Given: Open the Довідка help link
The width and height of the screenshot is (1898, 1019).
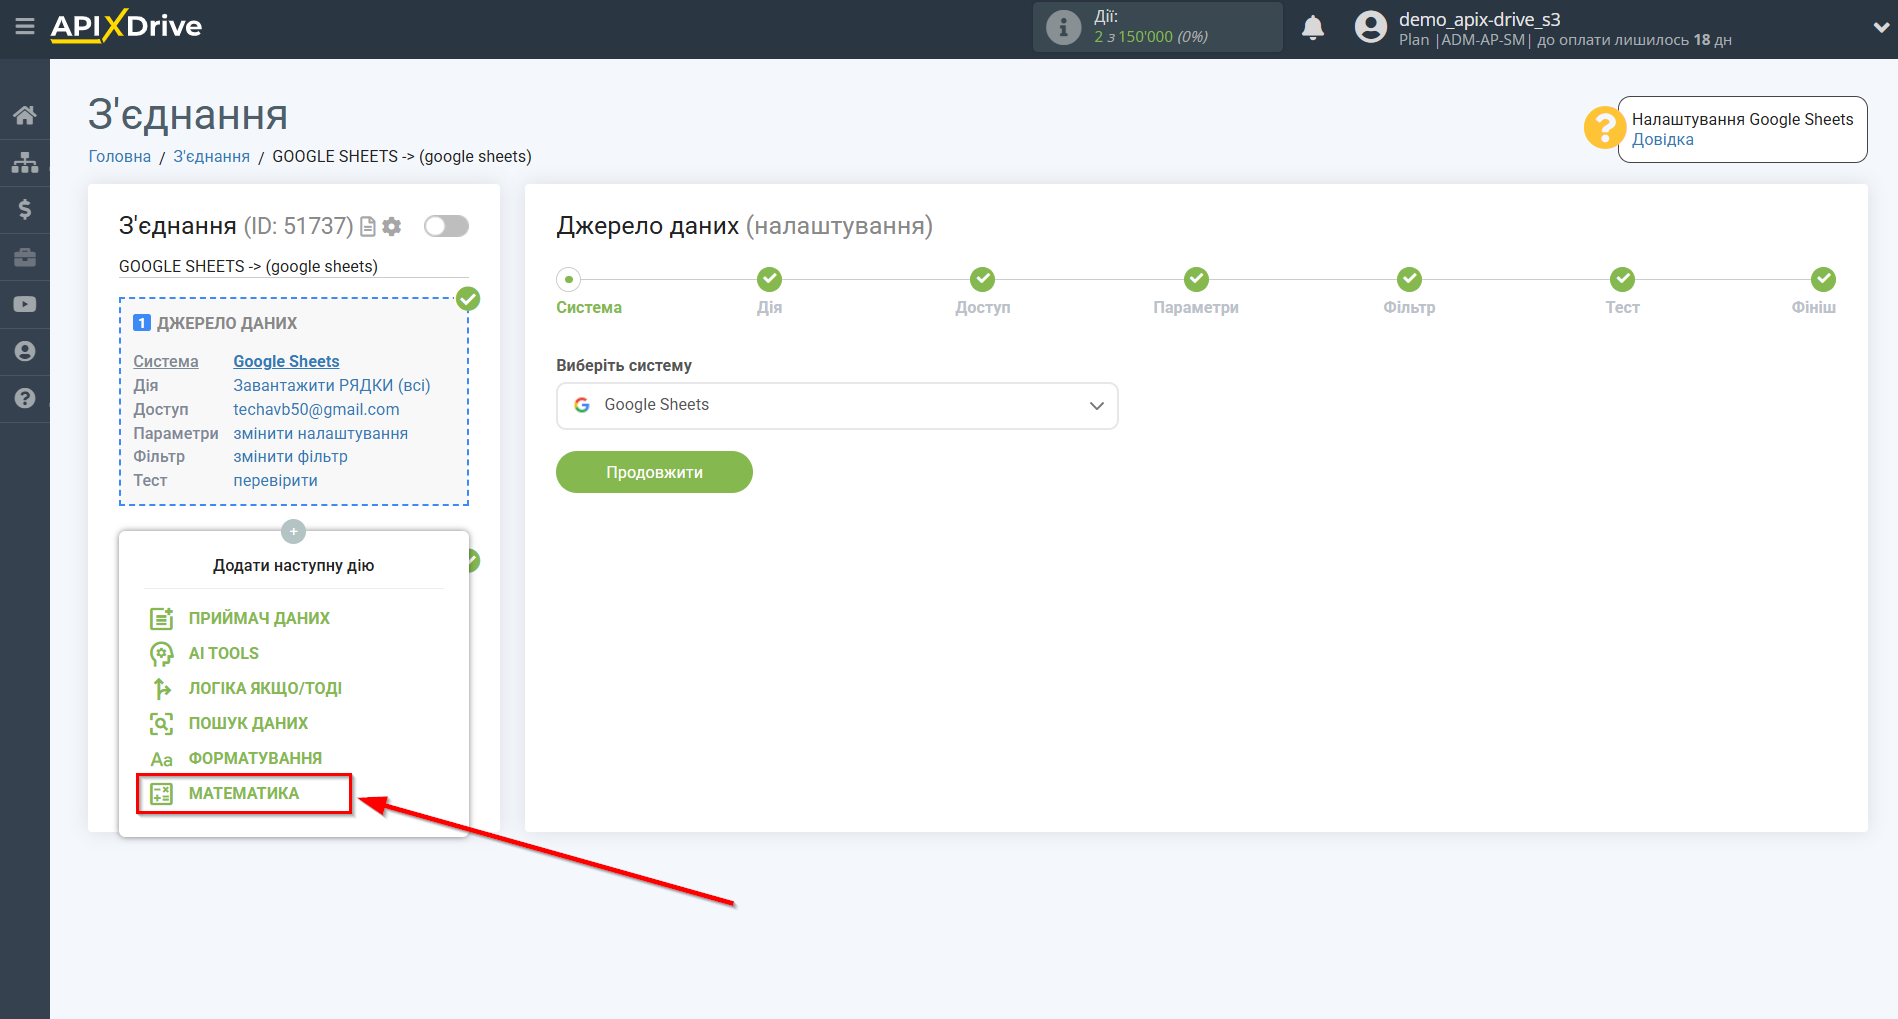Looking at the screenshot, I should (x=1662, y=140).
